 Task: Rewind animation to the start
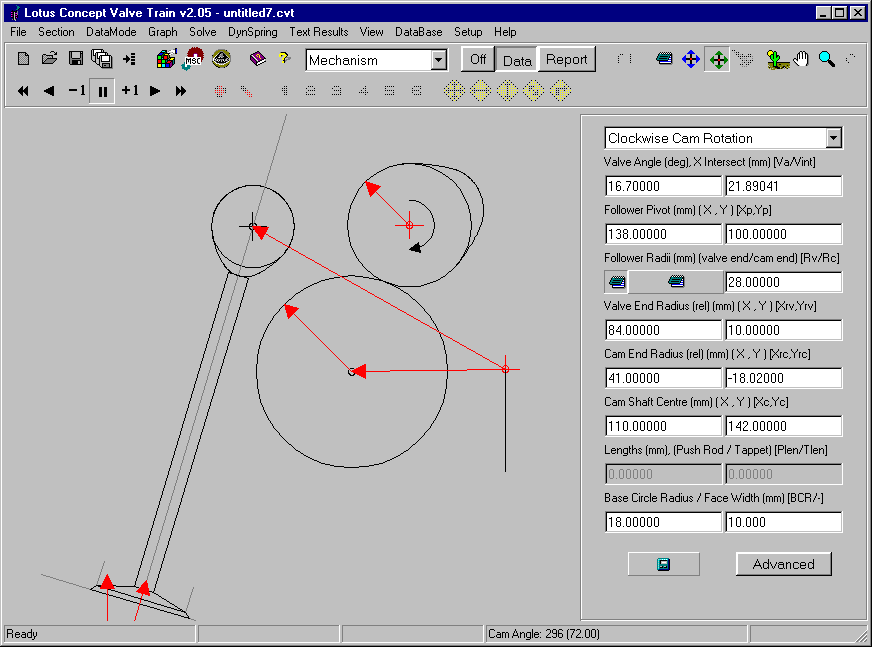coord(23,91)
